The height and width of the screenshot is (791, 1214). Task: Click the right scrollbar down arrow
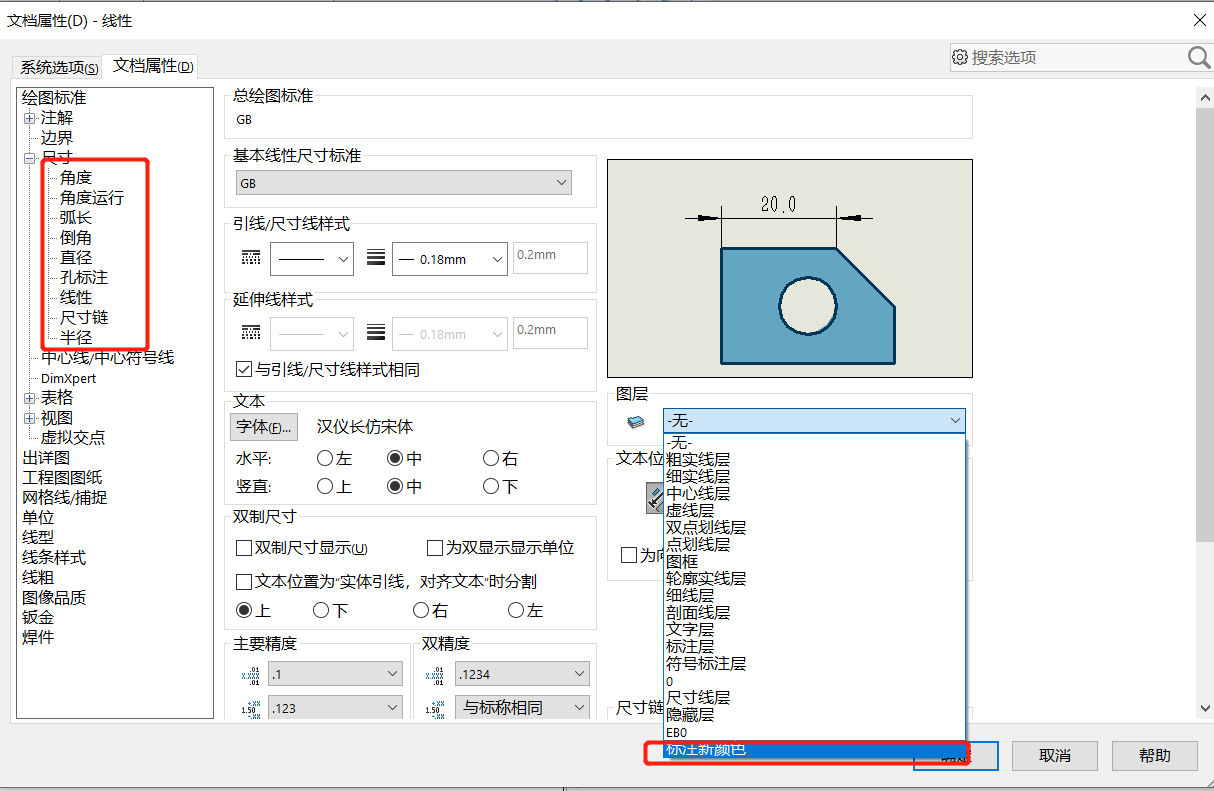[1205, 709]
